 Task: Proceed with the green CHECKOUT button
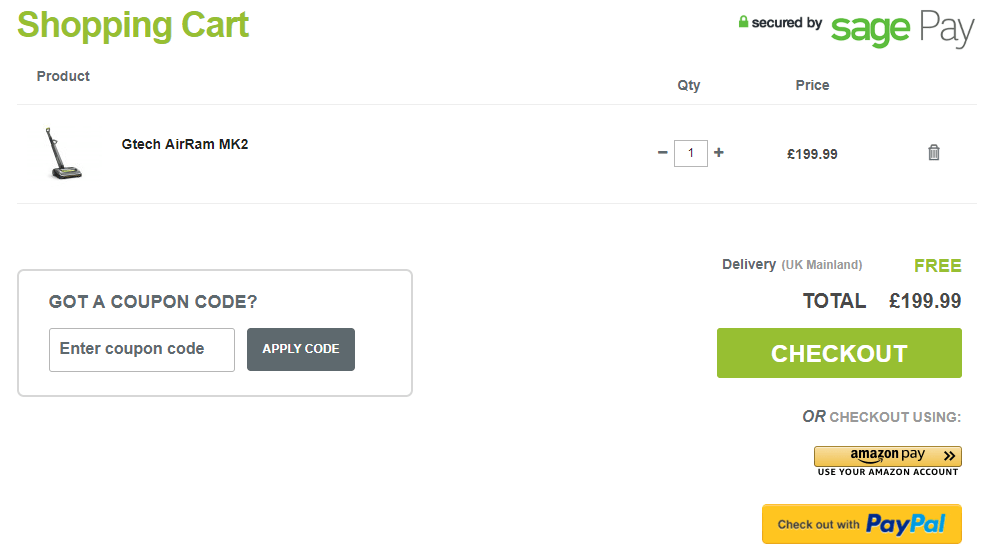(x=839, y=353)
